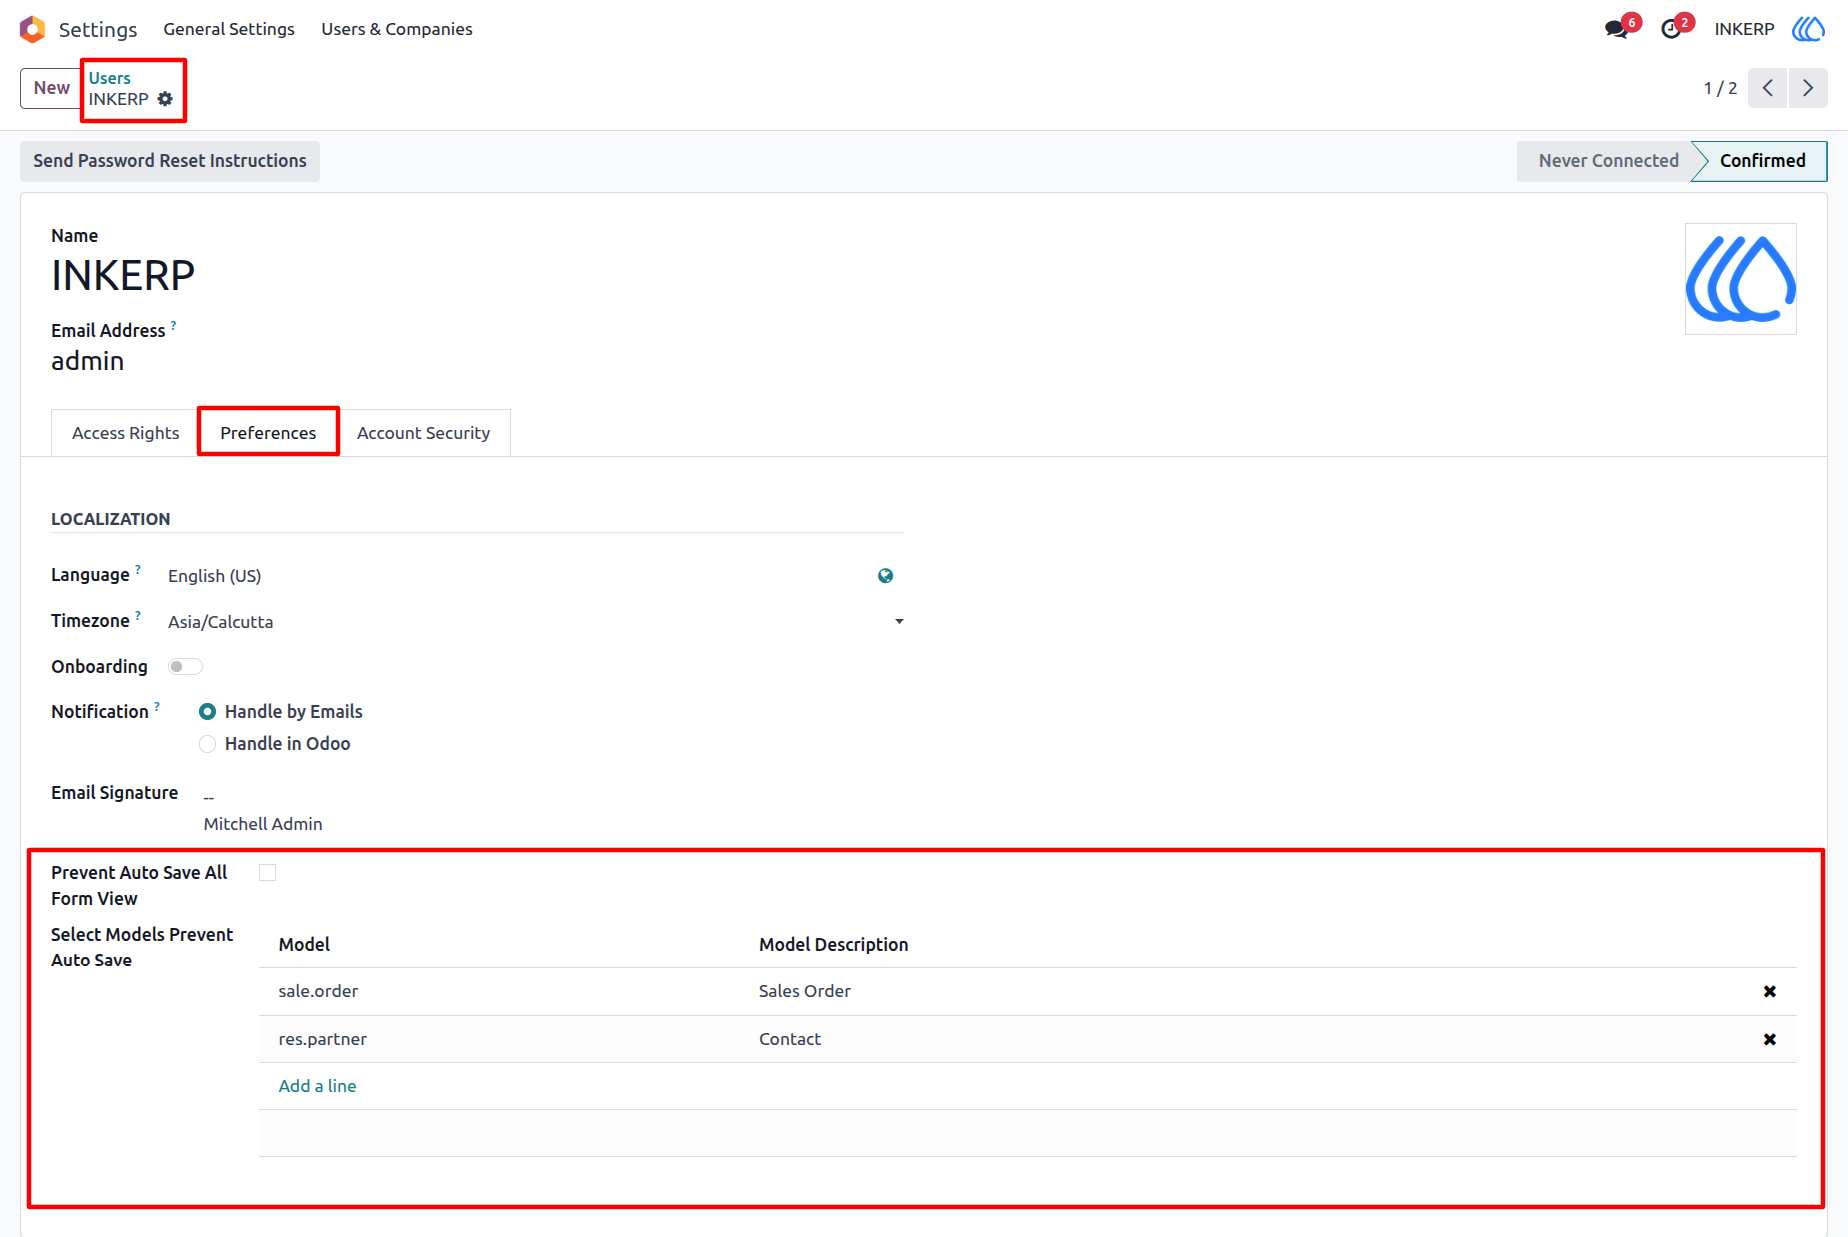Select Handle in Odoo notification
Viewport: 1848px width, 1237px height.
point(207,744)
